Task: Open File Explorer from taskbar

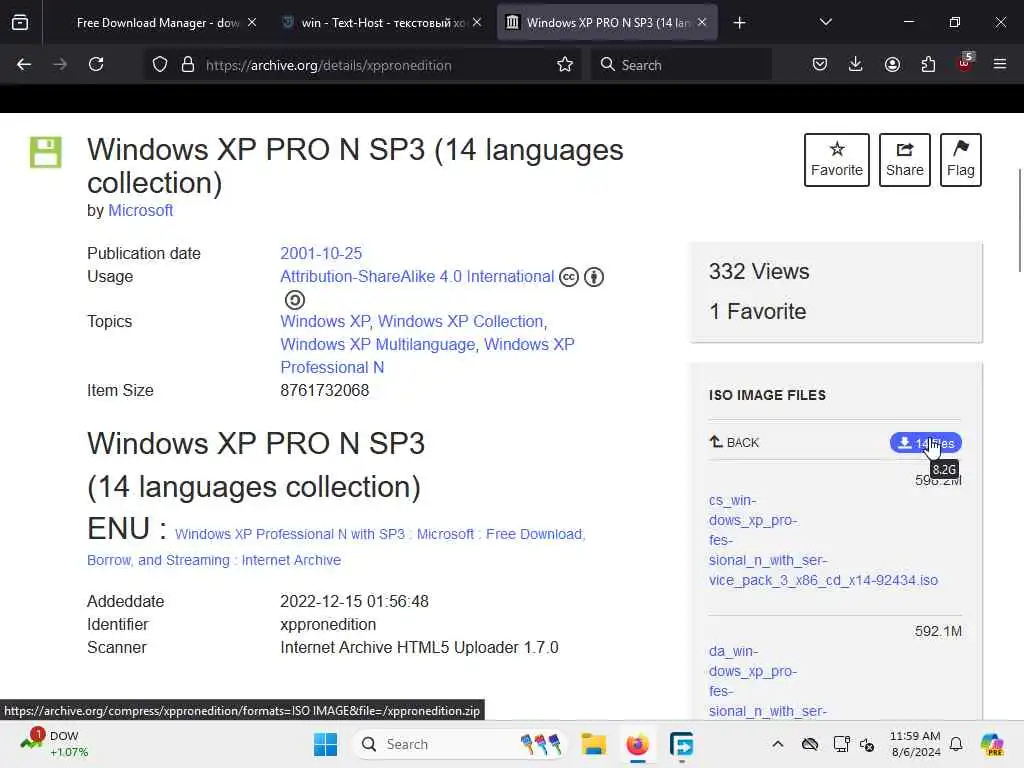Action: coord(594,744)
